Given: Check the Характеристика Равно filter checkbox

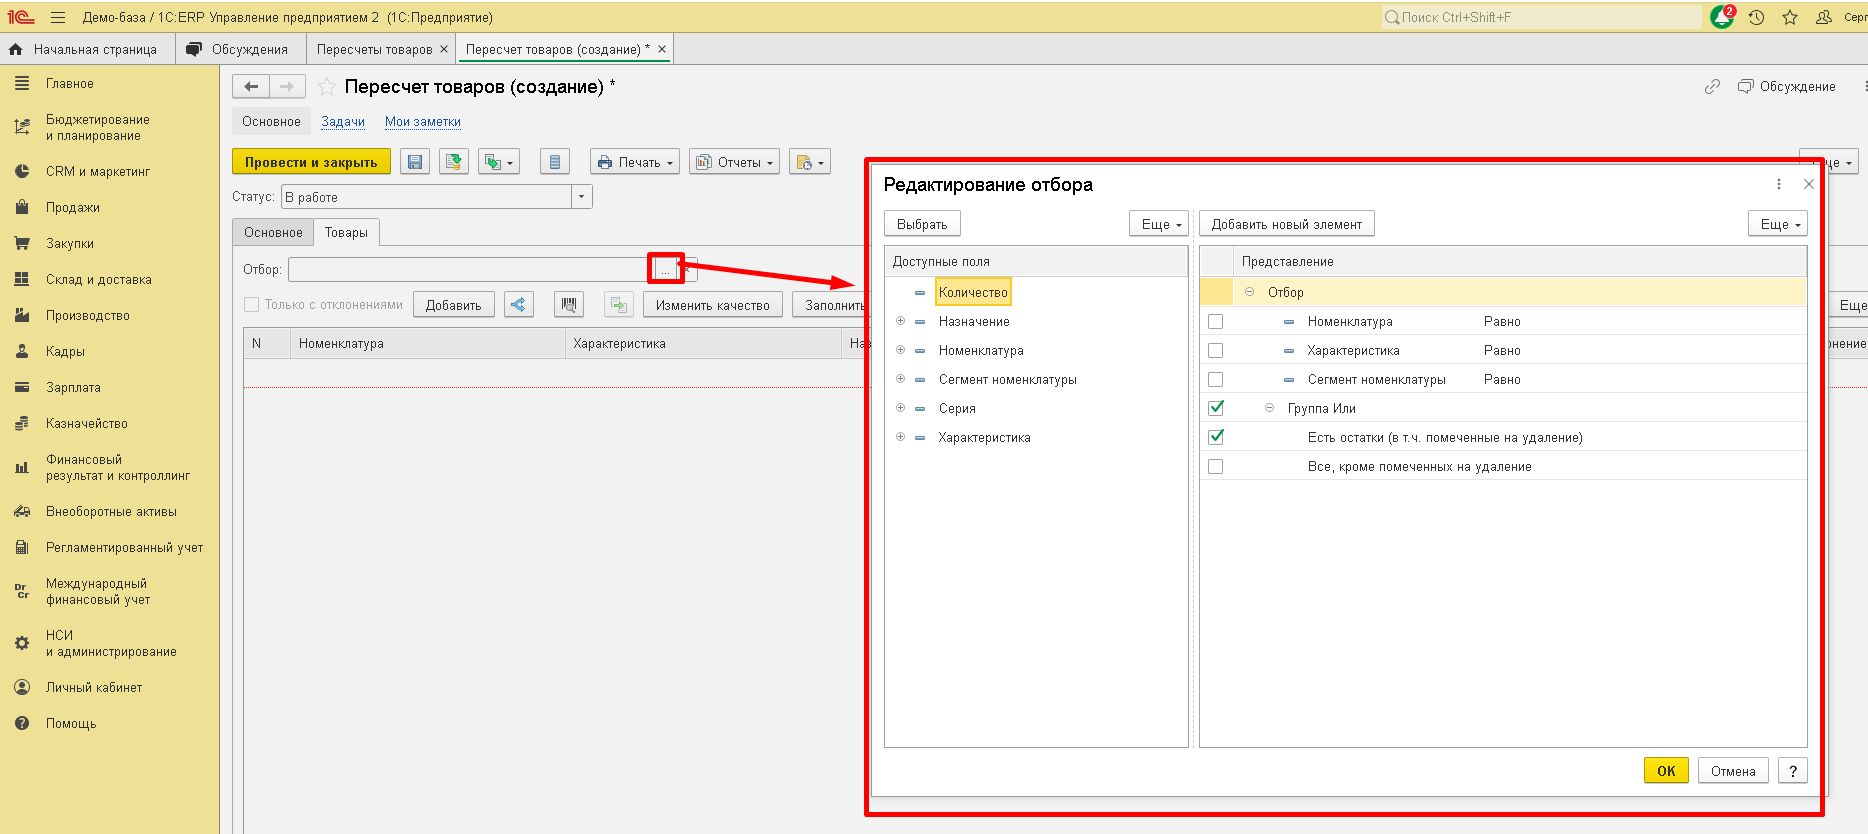Looking at the screenshot, I should point(1216,351).
